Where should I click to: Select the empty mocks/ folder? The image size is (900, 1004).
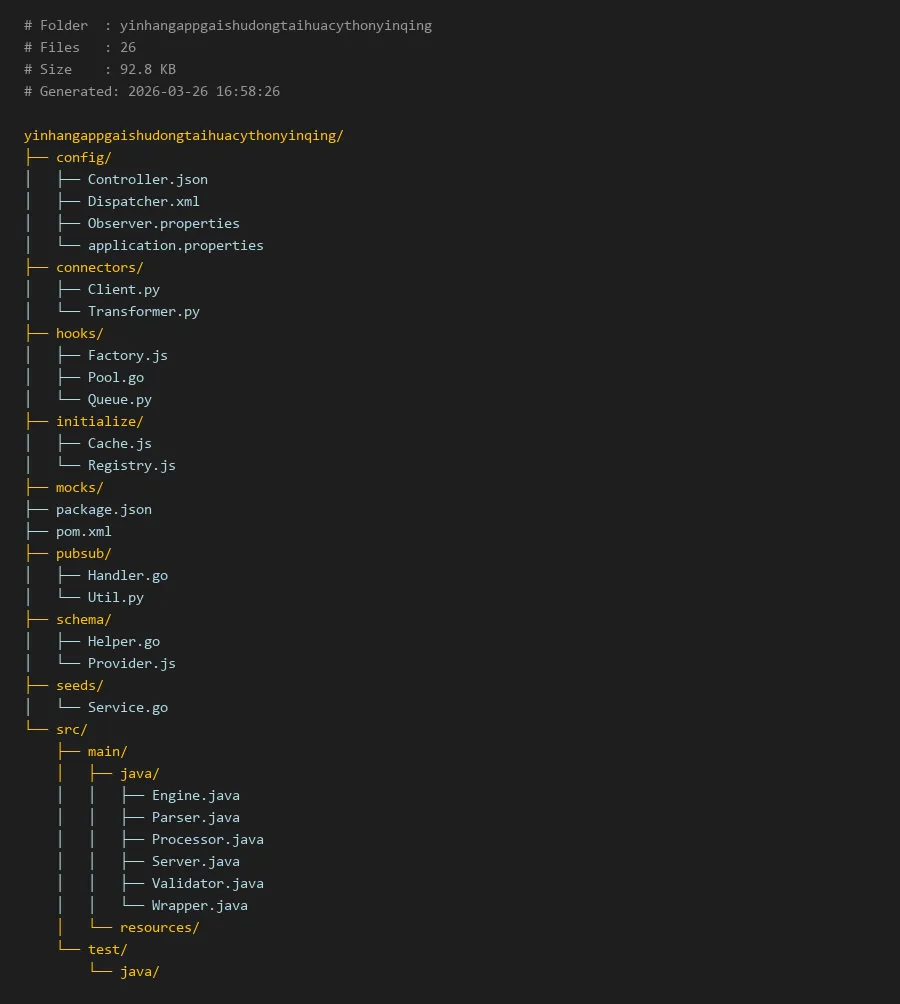(79, 487)
